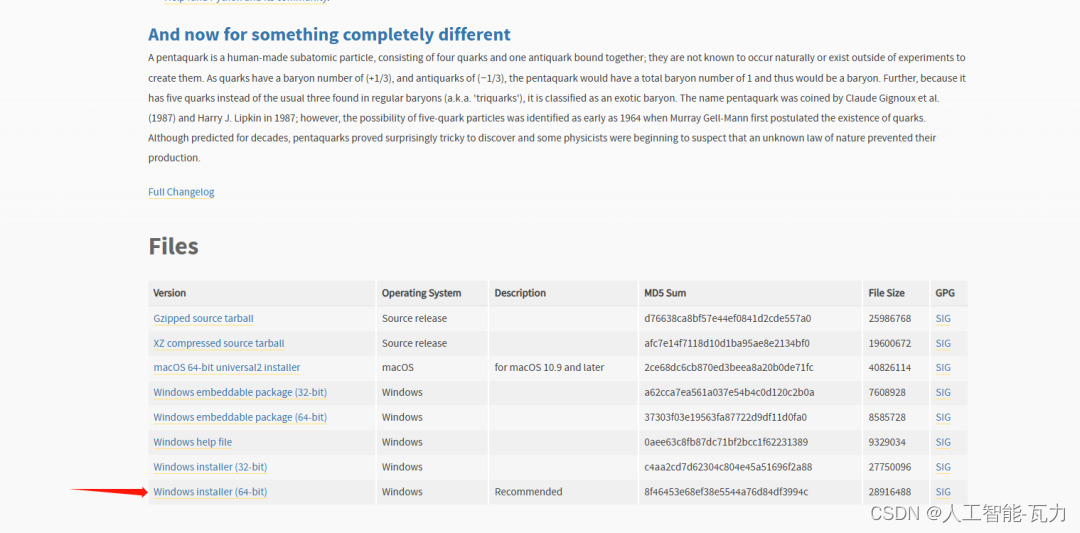Click file size 7608928

pos(887,393)
